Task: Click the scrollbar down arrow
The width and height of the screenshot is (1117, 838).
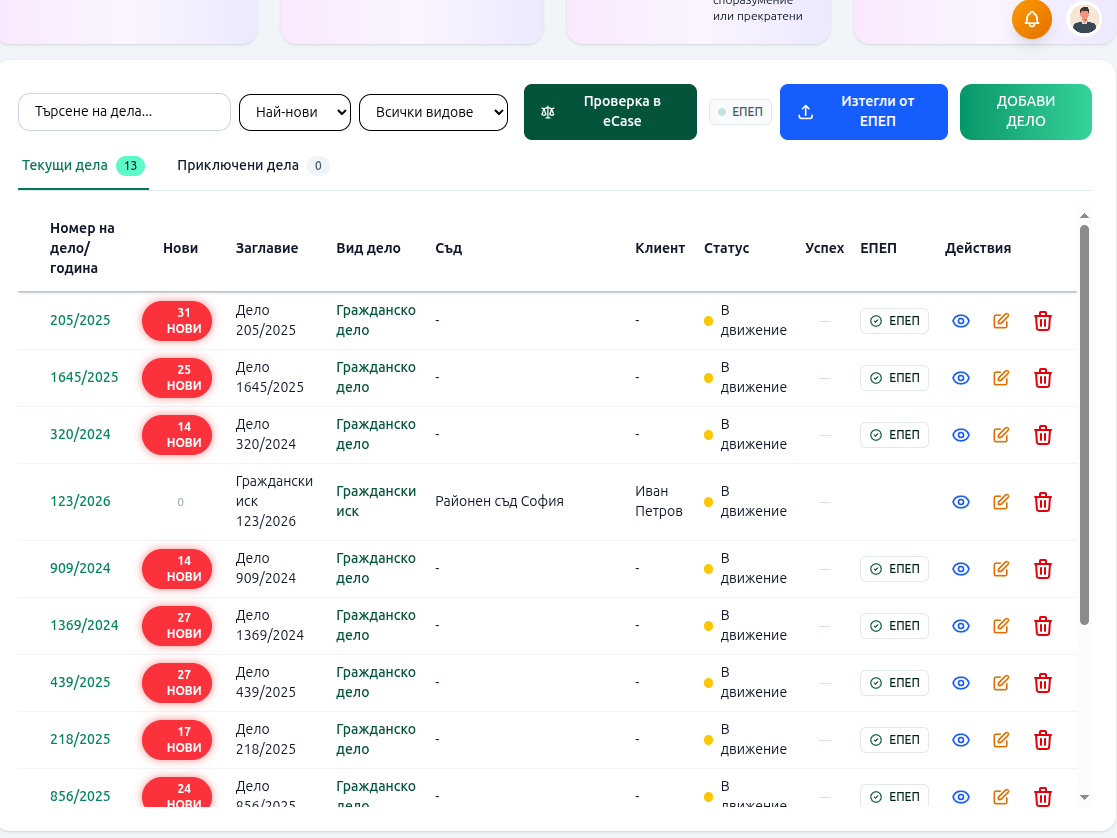Action: tap(1084, 797)
